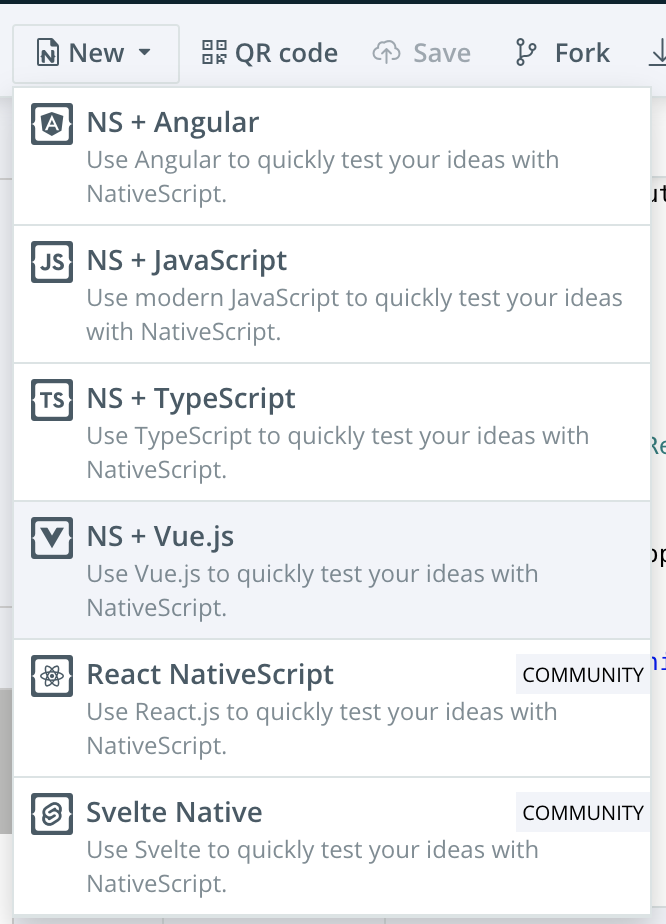Click the JS template icon

(52, 262)
